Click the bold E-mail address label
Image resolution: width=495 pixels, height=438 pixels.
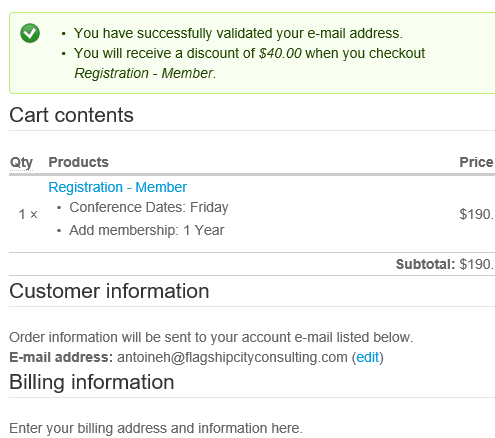pos(61,357)
